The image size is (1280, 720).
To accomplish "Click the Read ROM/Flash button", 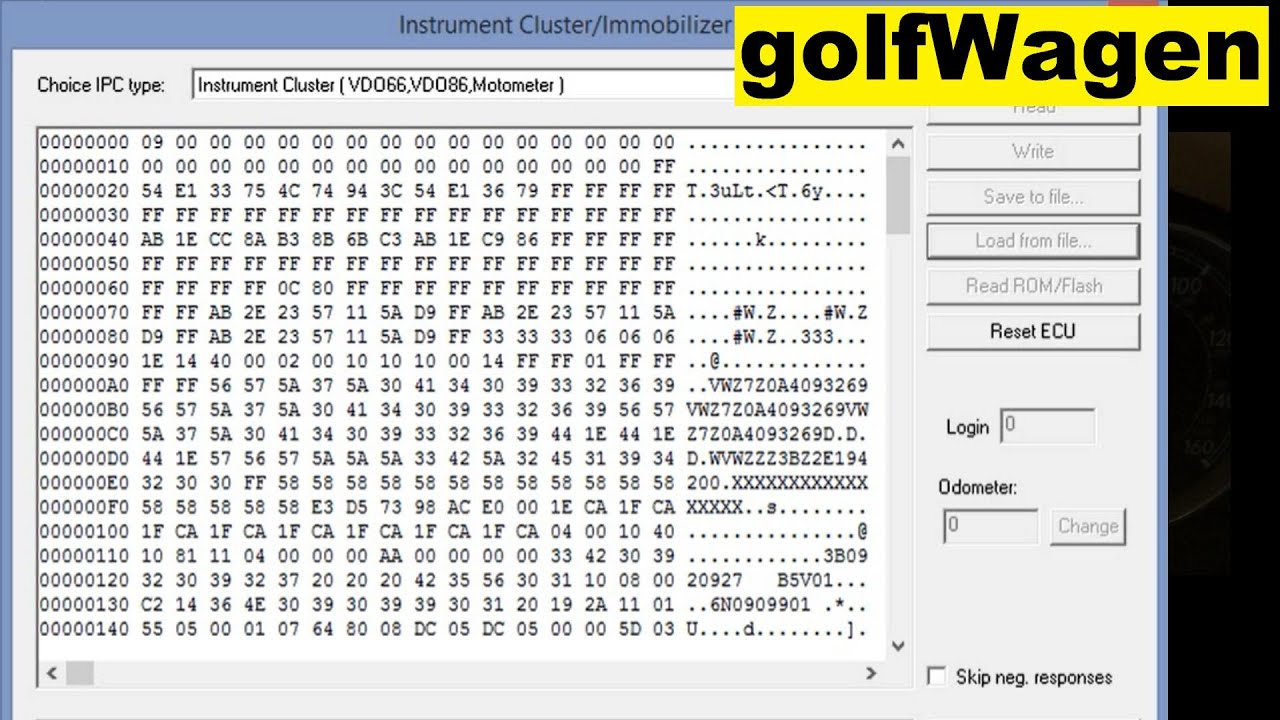I will coord(1033,286).
